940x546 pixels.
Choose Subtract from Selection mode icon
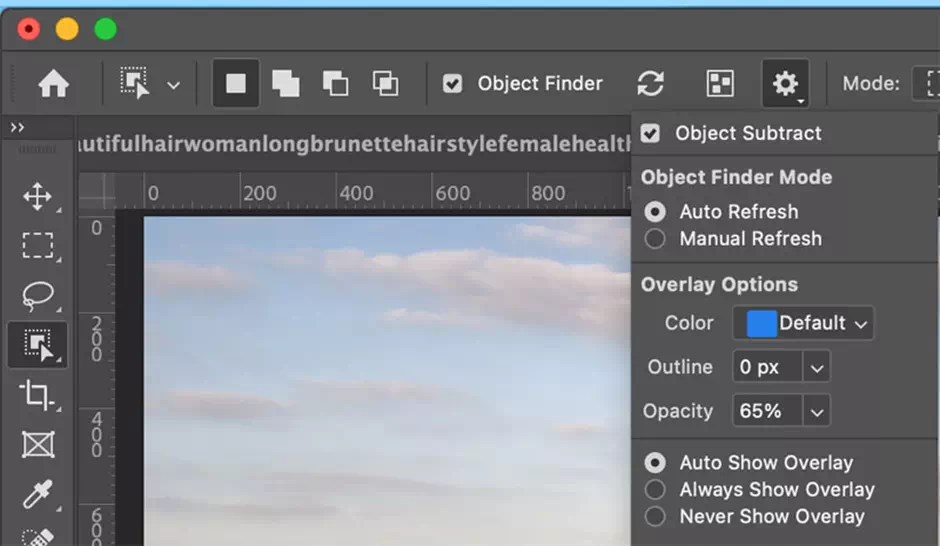point(335,83)
